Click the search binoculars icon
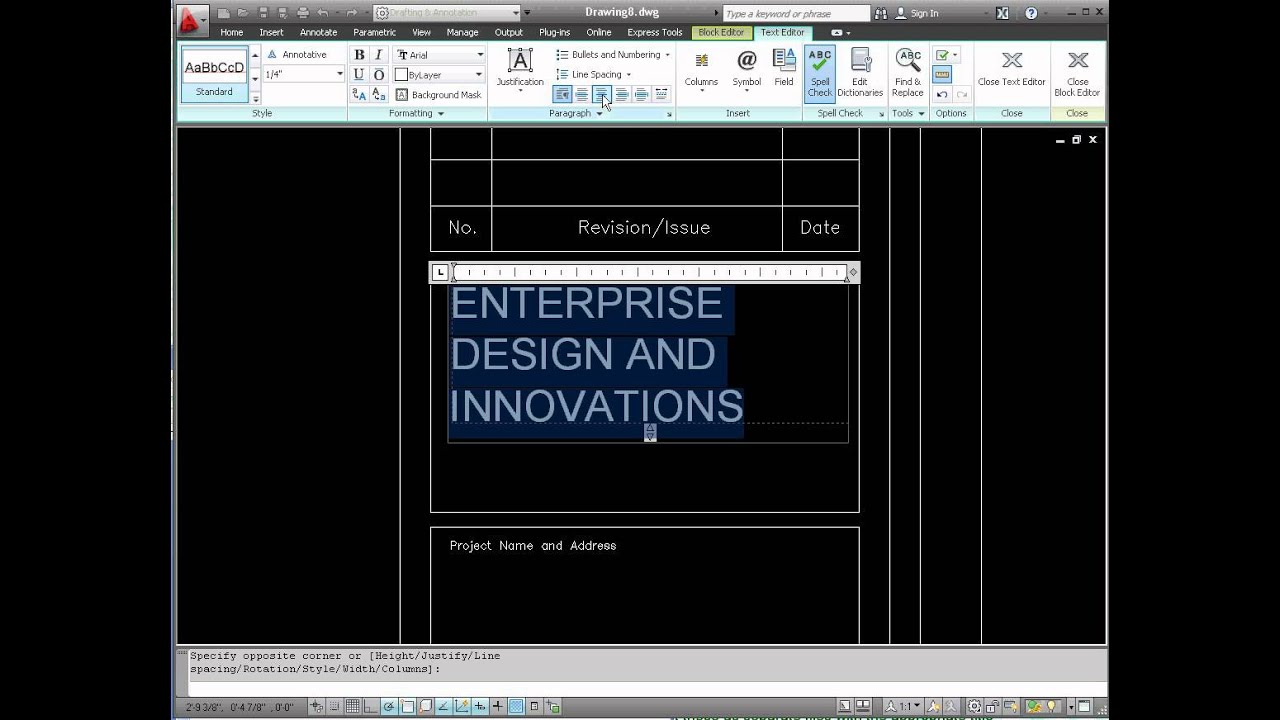1280x720 pixels. tap(881, 13)
